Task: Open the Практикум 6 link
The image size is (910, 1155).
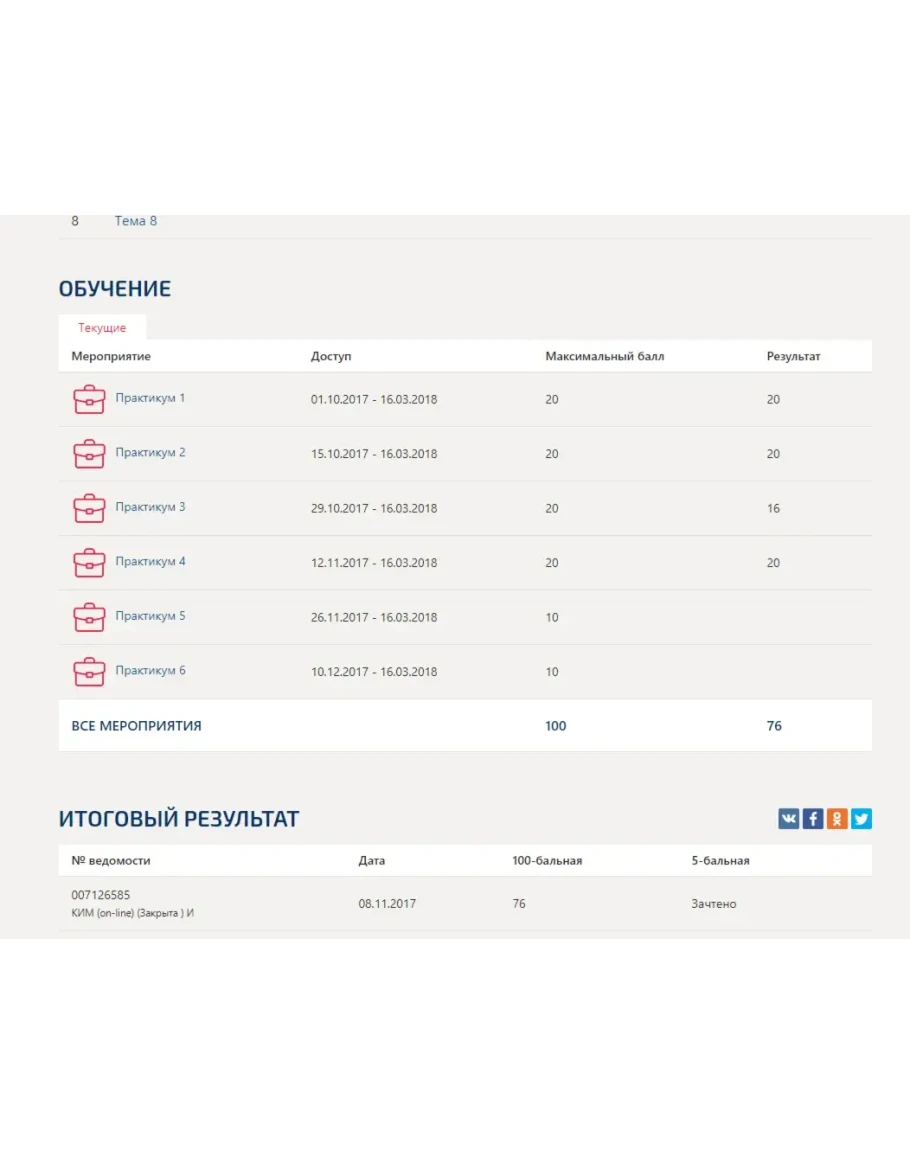Action: click(x=150, y=671)
